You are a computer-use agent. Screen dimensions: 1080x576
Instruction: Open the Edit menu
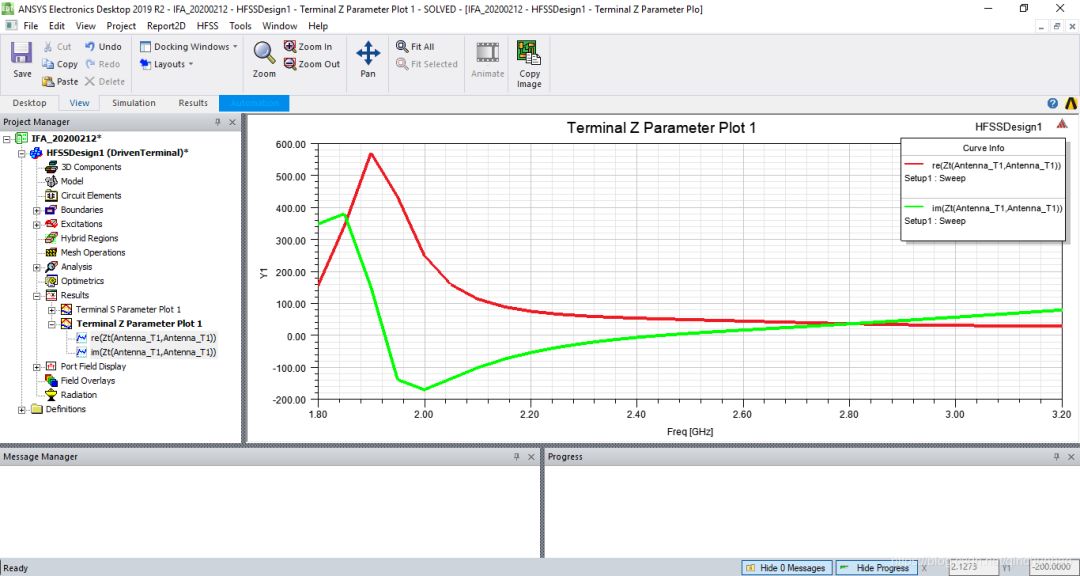56,25
